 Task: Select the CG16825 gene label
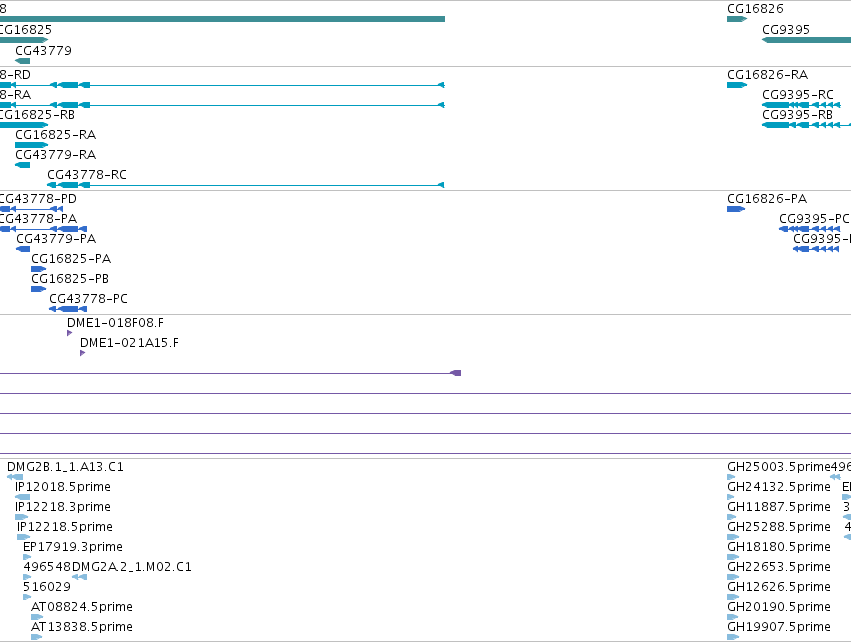(x=26, y=29)
